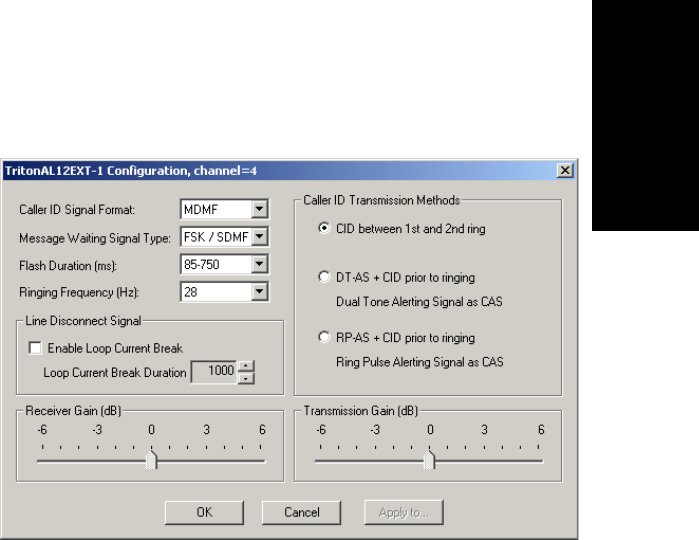Decrease Loop Current Break Duration with down arrow
Viewport: 699px width, 540px height.
click(x=246, y=378)
